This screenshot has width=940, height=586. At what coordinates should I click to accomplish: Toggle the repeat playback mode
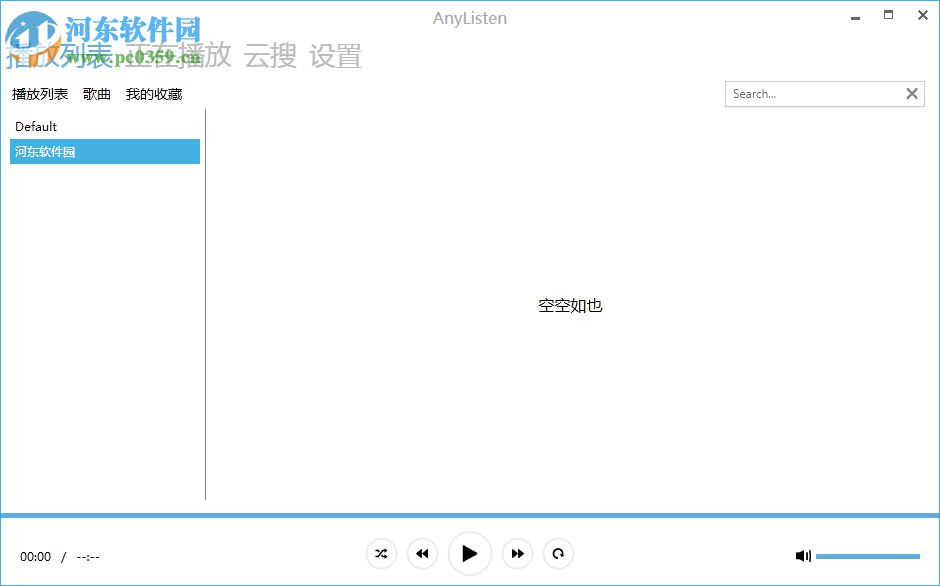[x=558, y=553]
